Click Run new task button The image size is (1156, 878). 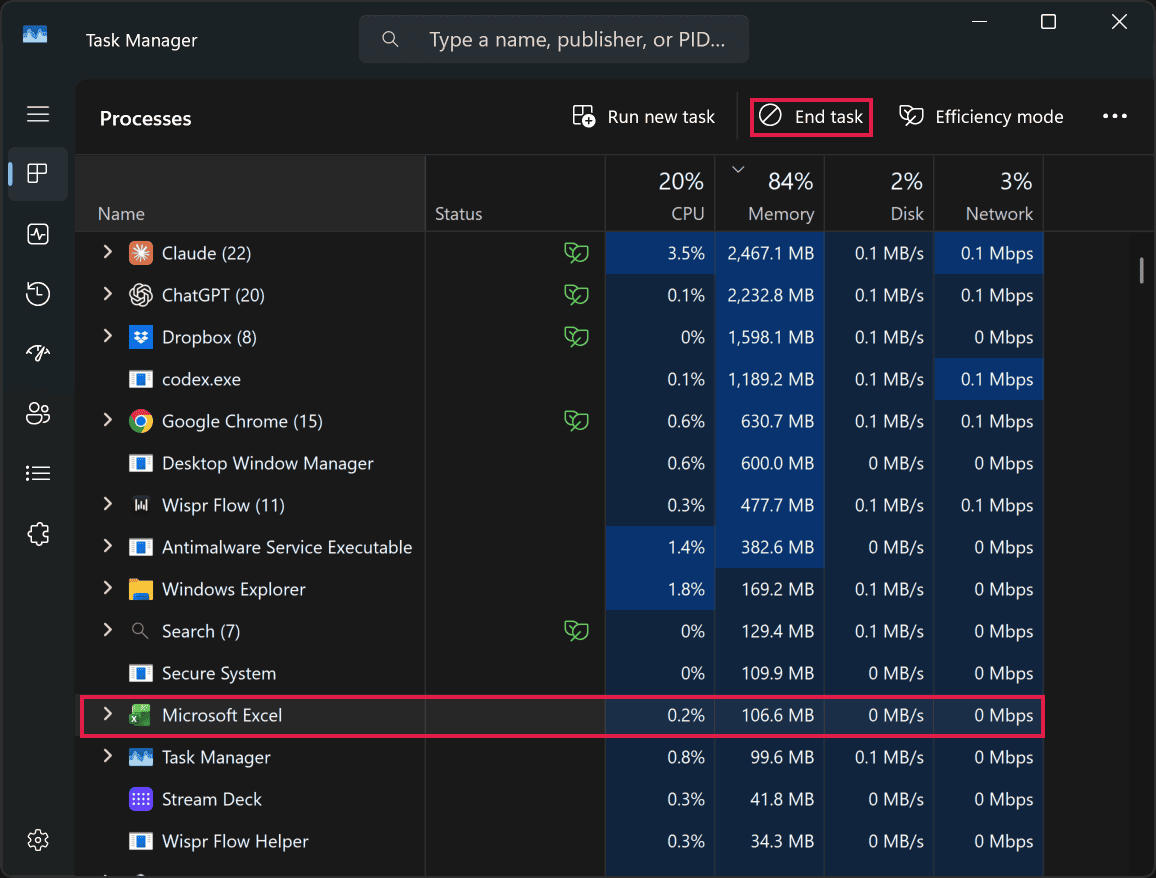644,116
